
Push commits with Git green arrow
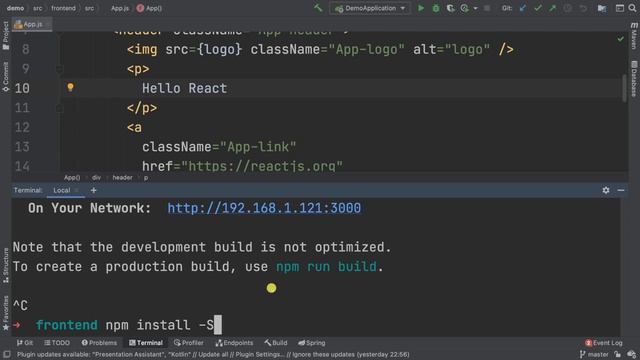point(552,8)
